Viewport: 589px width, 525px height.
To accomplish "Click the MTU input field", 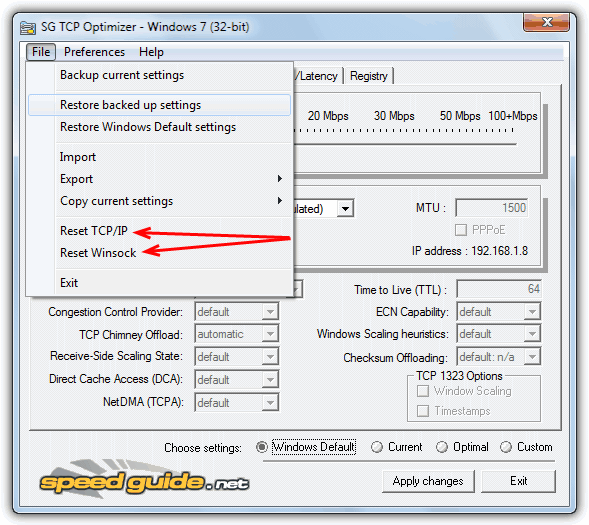I will click(491, 208).
